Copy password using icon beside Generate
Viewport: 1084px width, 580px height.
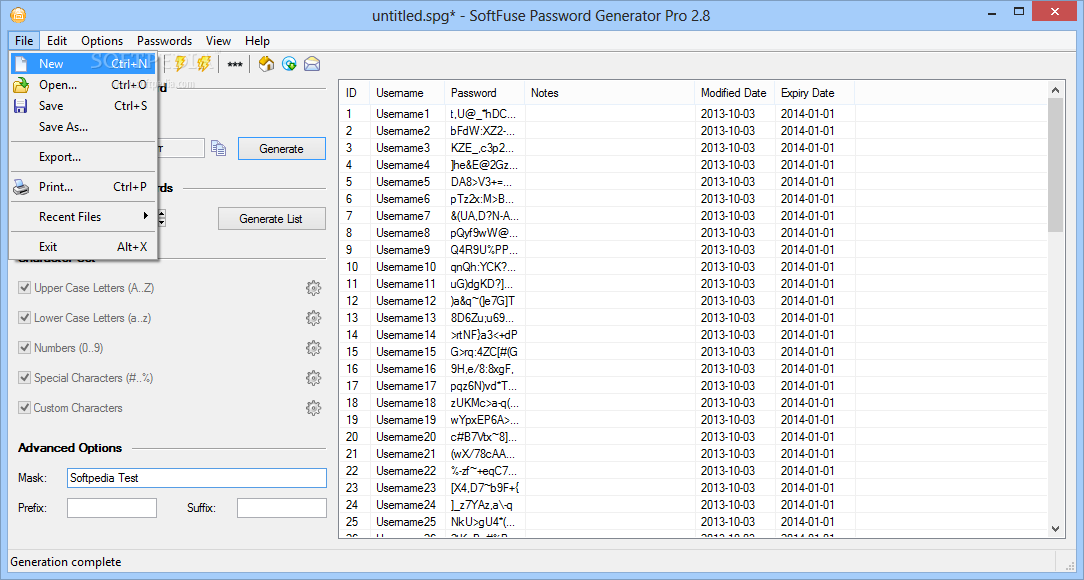point(218,149)
